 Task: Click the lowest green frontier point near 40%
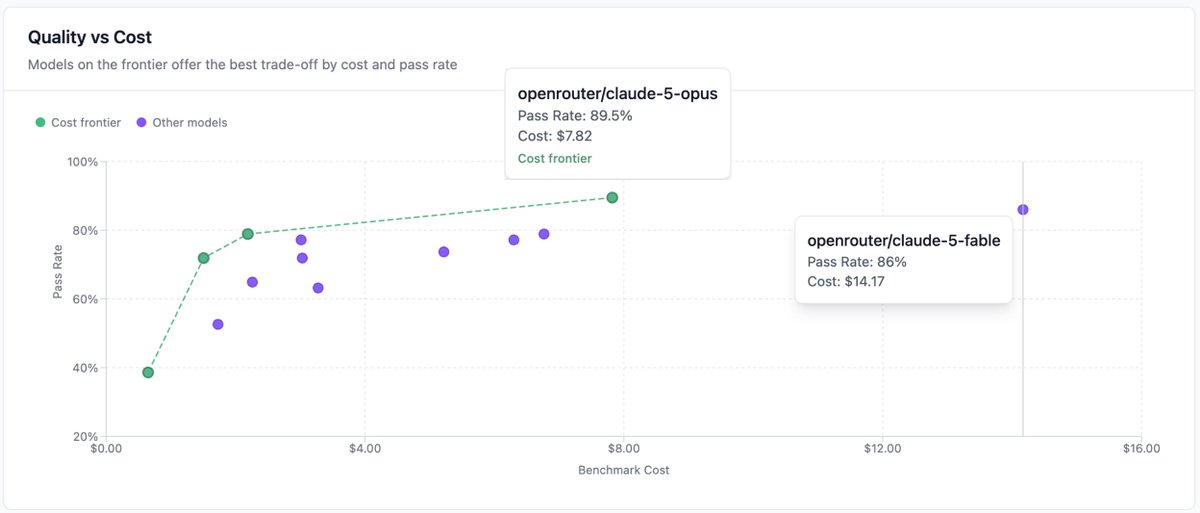(148, 372)
